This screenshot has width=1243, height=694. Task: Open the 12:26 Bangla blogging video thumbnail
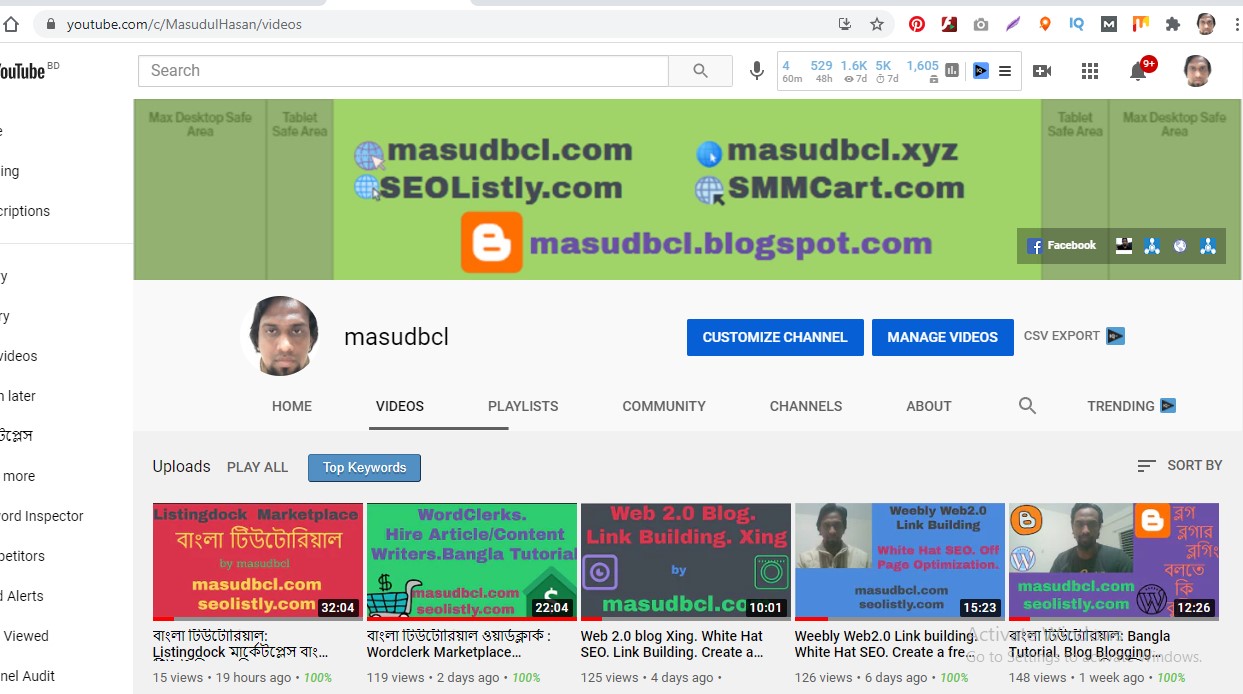1113,562
